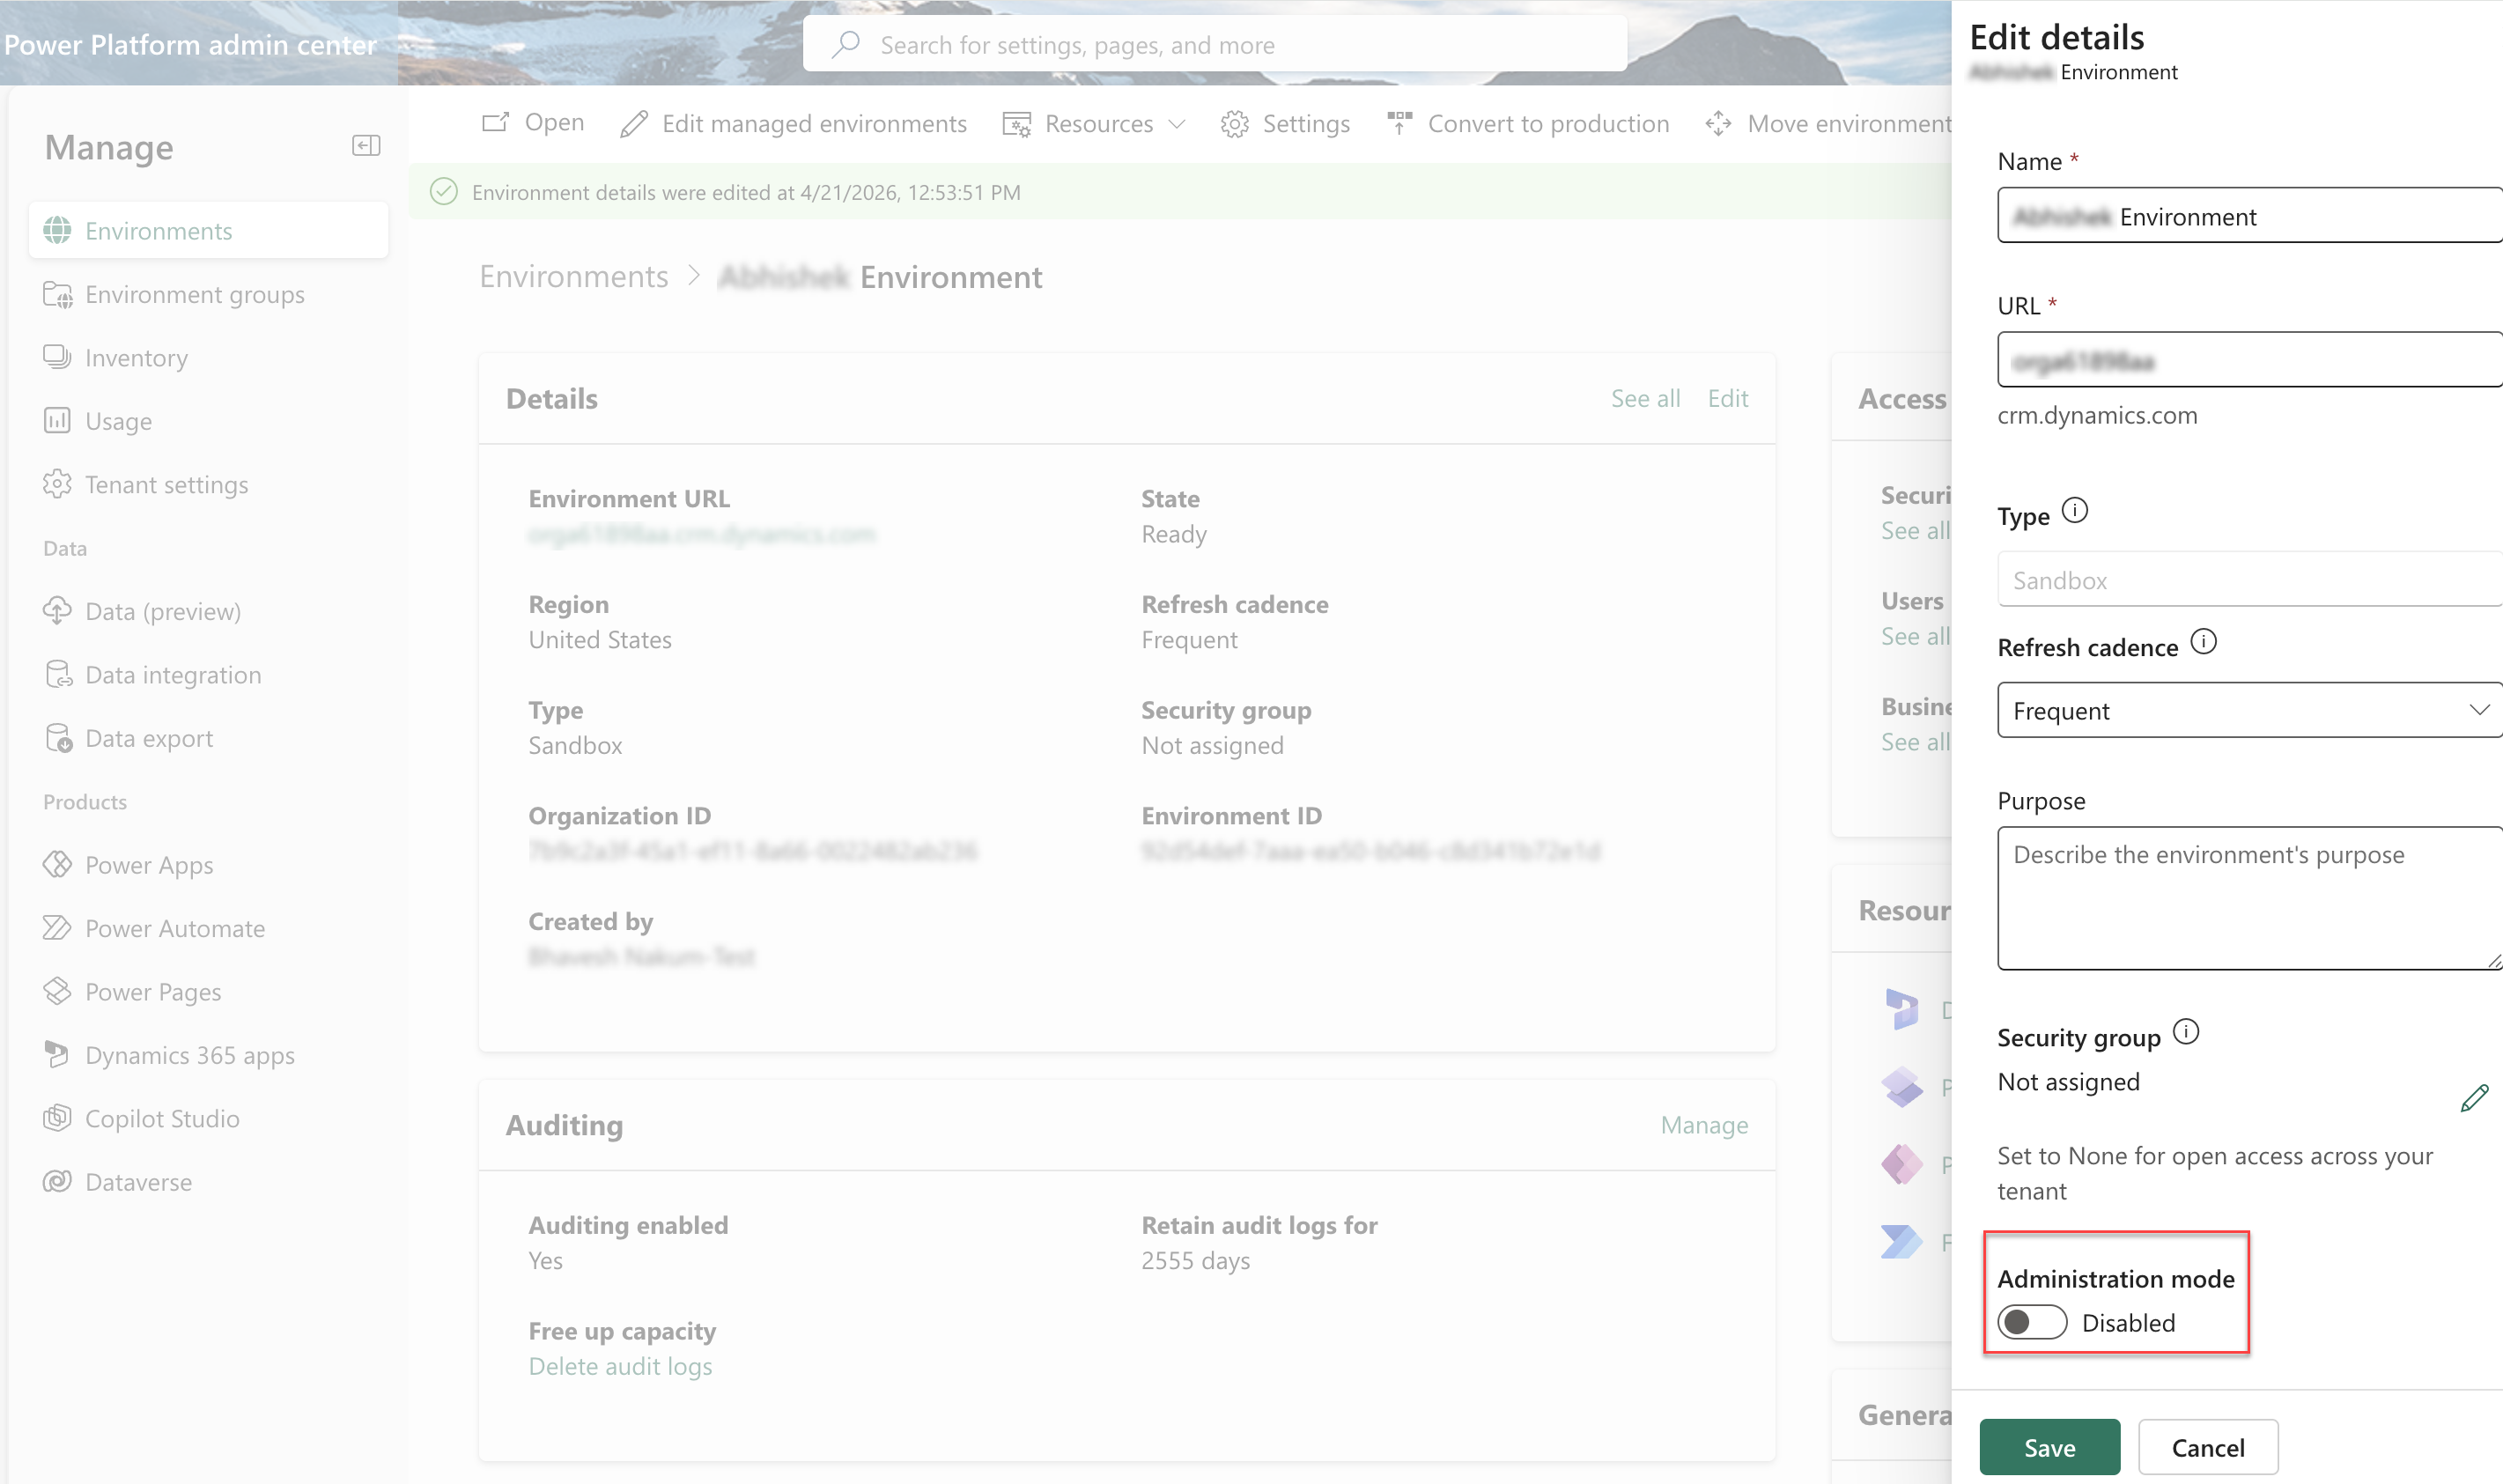Click the Delete audit logs link
The image size is (2503, 1484).
click(620, 1366)
